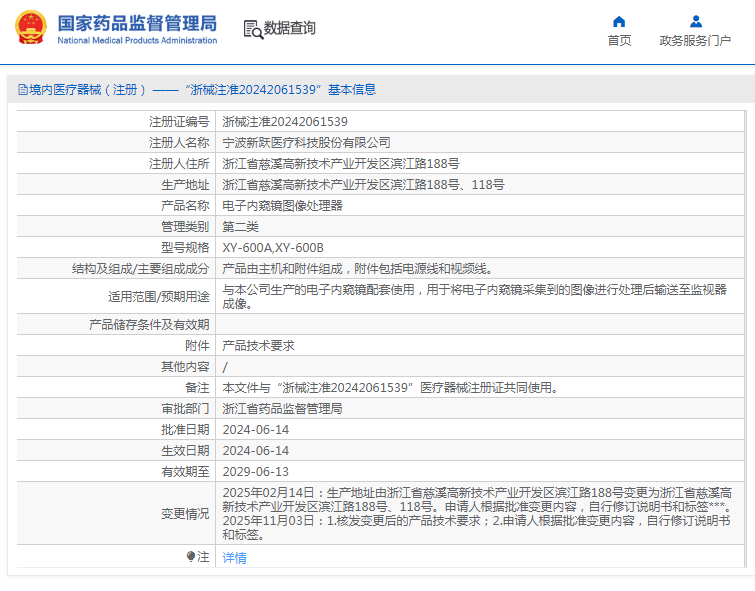Viewport: 755px width, 591px height.
Task: Open the 详情 link
Action: click(234, 558)
